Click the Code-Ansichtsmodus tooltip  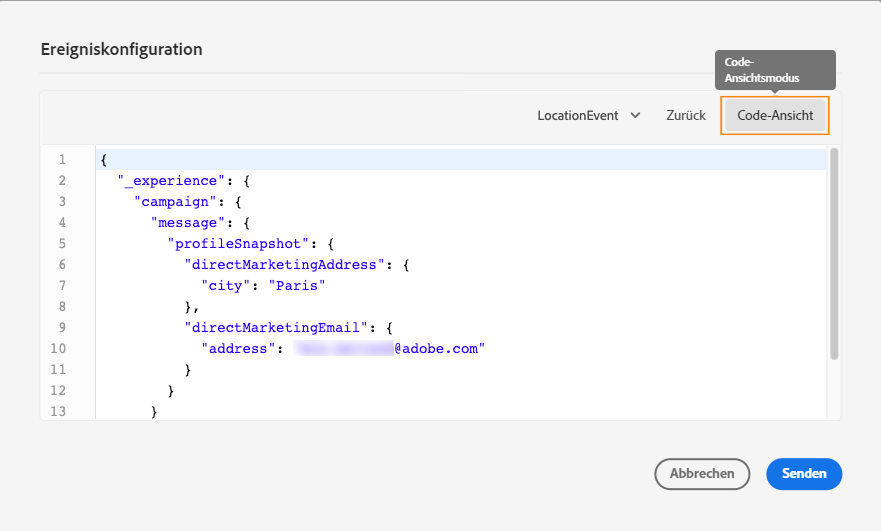click(775, 70)
